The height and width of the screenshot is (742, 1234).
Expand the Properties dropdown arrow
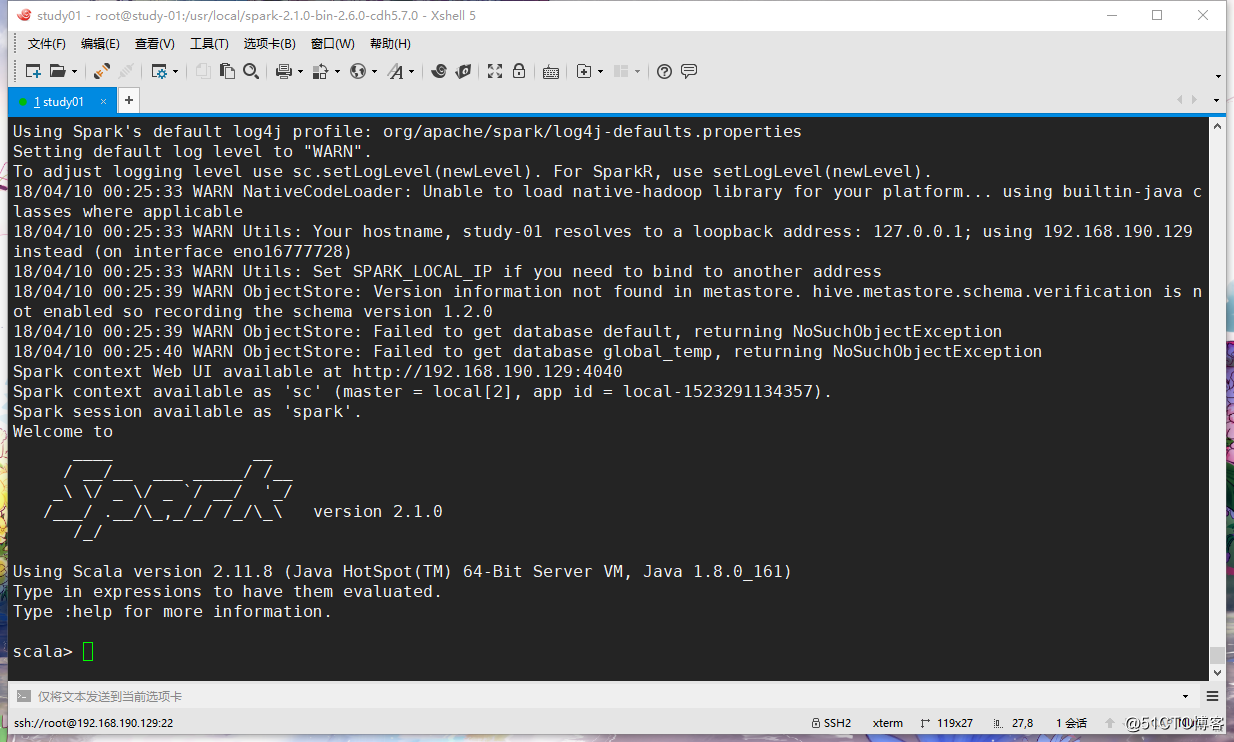click(176, 72)
